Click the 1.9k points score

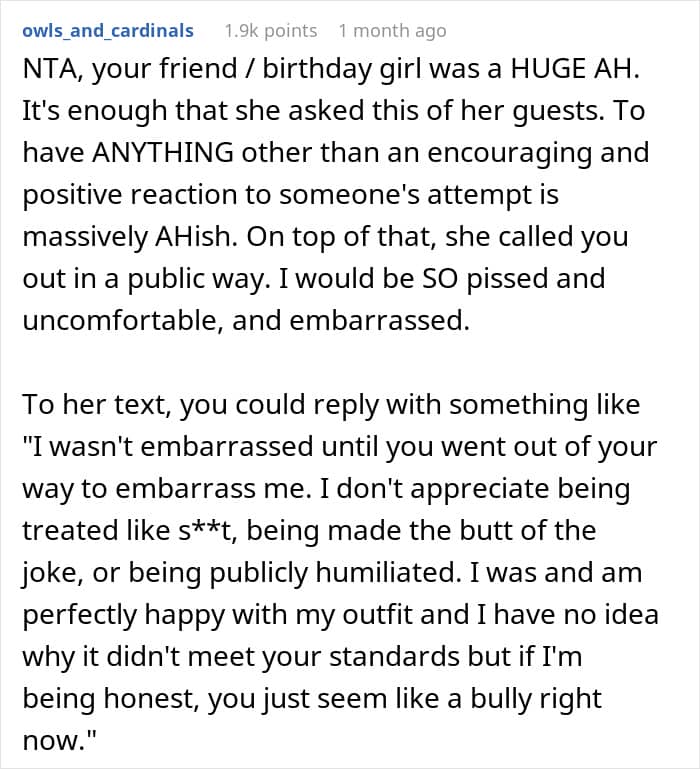[271, 31]
